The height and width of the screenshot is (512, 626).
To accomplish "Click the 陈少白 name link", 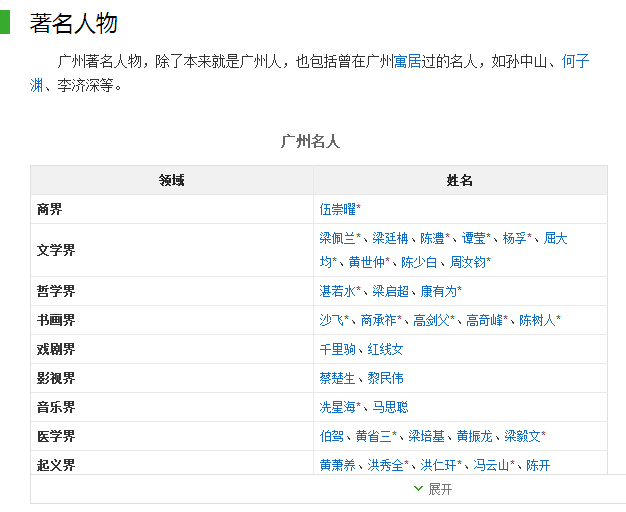I will (419, 262).
